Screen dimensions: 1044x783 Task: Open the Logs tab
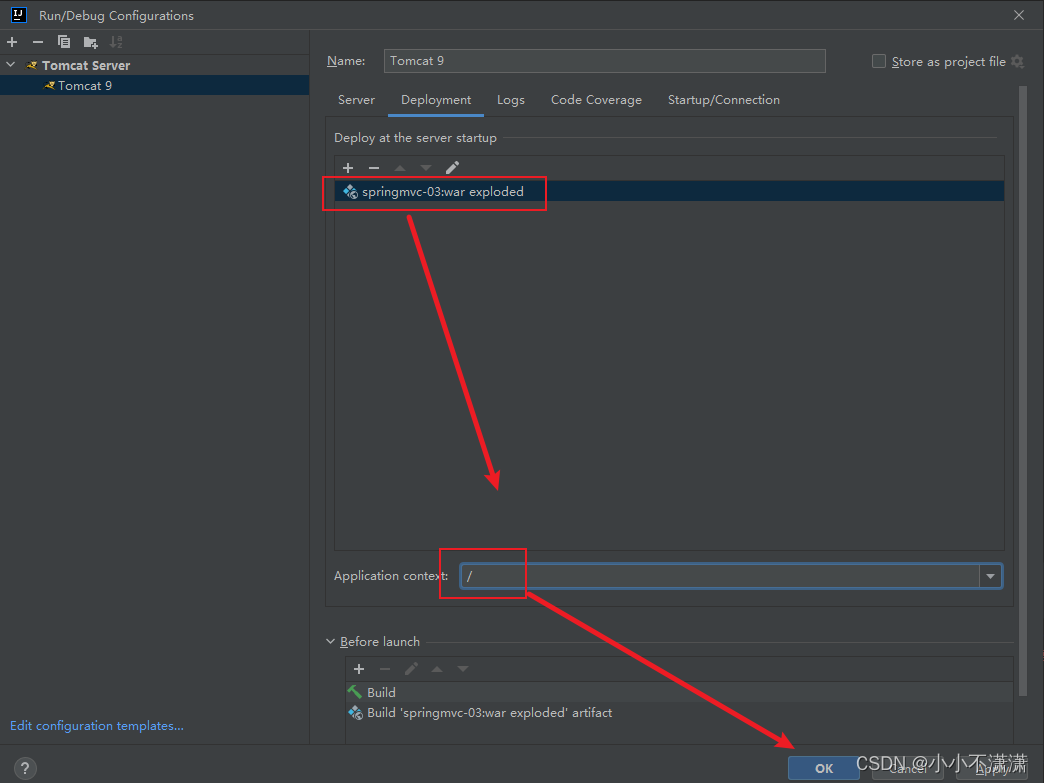(x=511, y=100)
